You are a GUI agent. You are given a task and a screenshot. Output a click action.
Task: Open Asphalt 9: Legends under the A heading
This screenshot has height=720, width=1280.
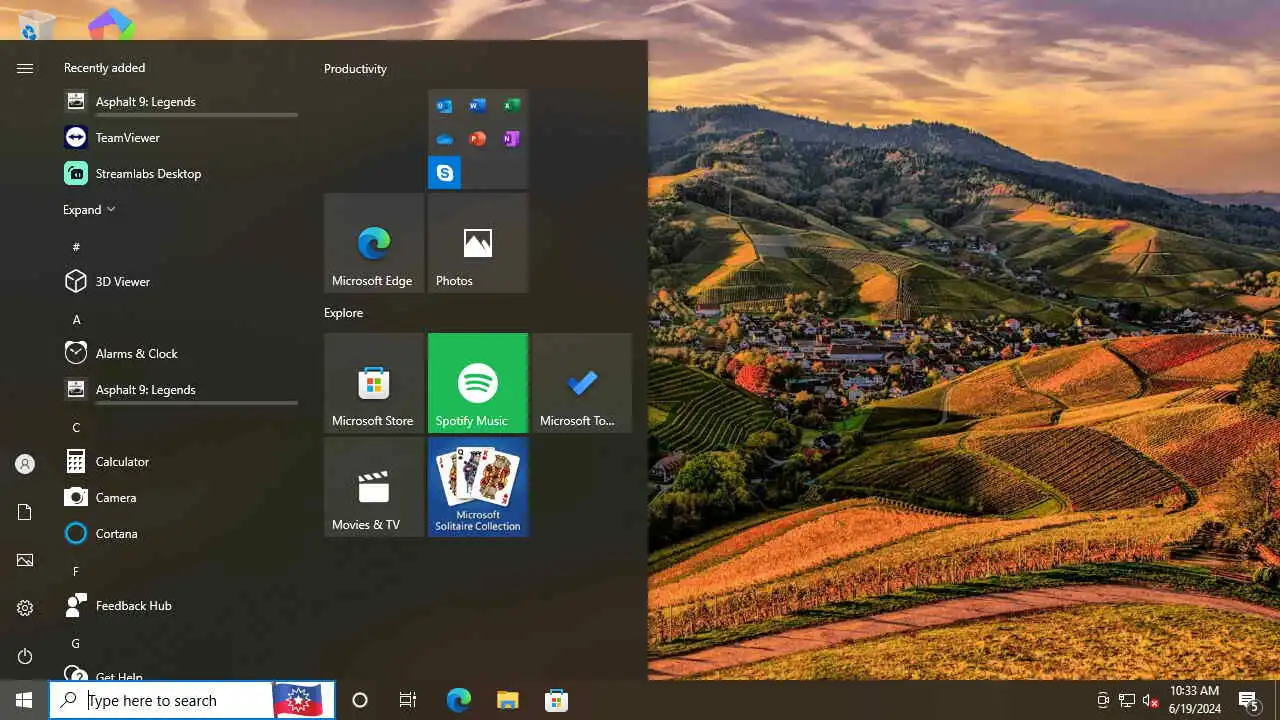[180, 389]
